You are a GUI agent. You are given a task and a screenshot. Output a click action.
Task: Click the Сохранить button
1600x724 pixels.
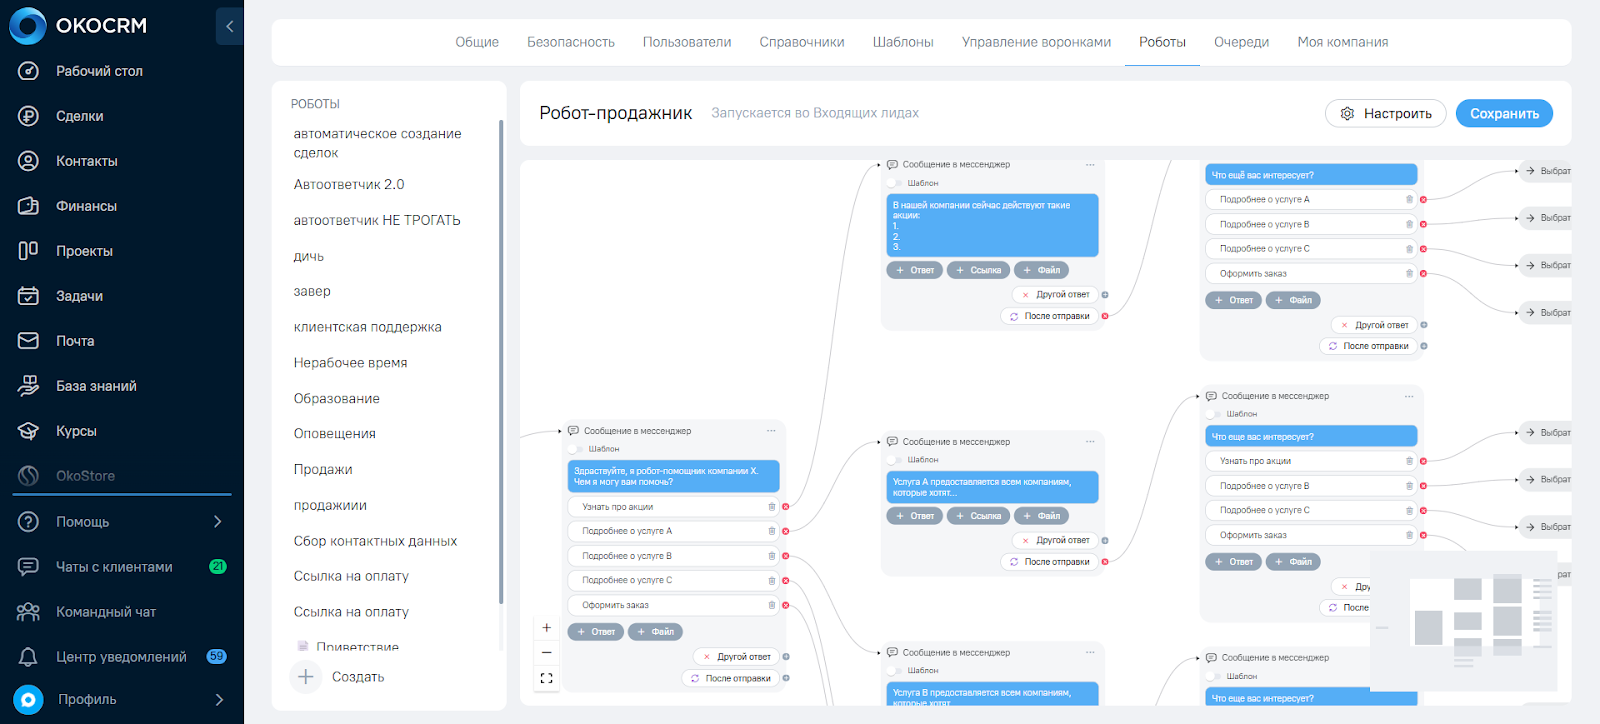[x=1504, y=114]
